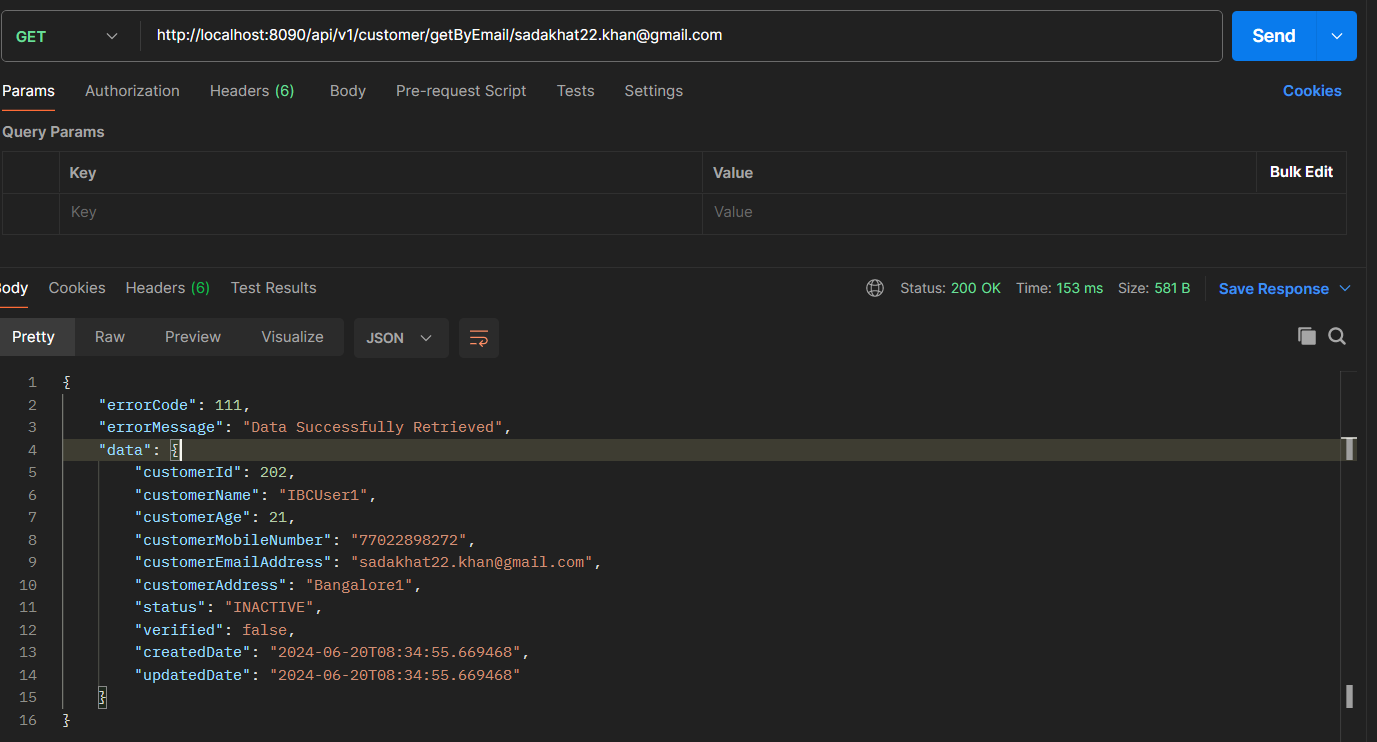The height and width of the screenshot is (742, 1377).
Task: Expand the Send button arrow
Action: (1337, 36)
